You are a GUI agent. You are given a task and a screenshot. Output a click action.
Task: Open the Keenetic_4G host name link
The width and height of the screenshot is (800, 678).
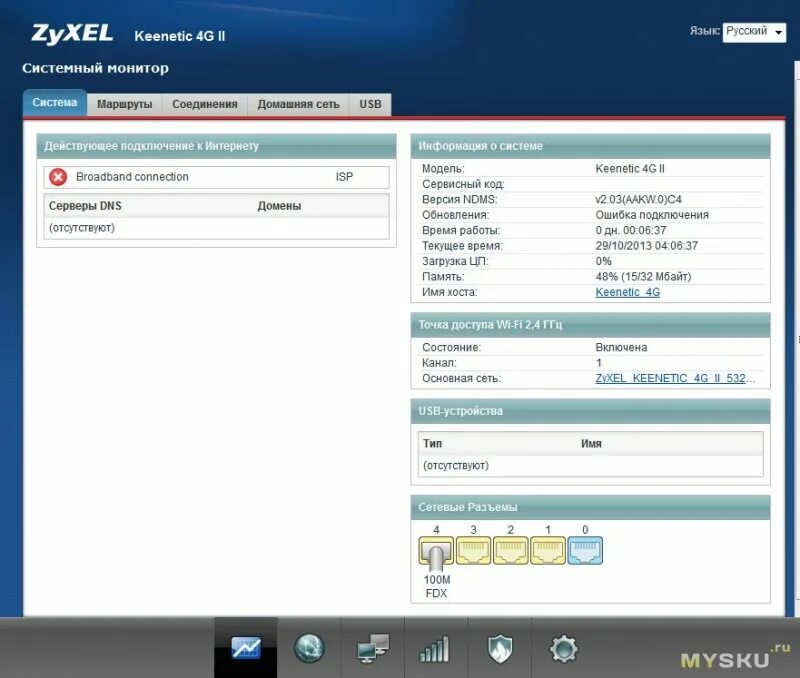click(x=628, y=292)
